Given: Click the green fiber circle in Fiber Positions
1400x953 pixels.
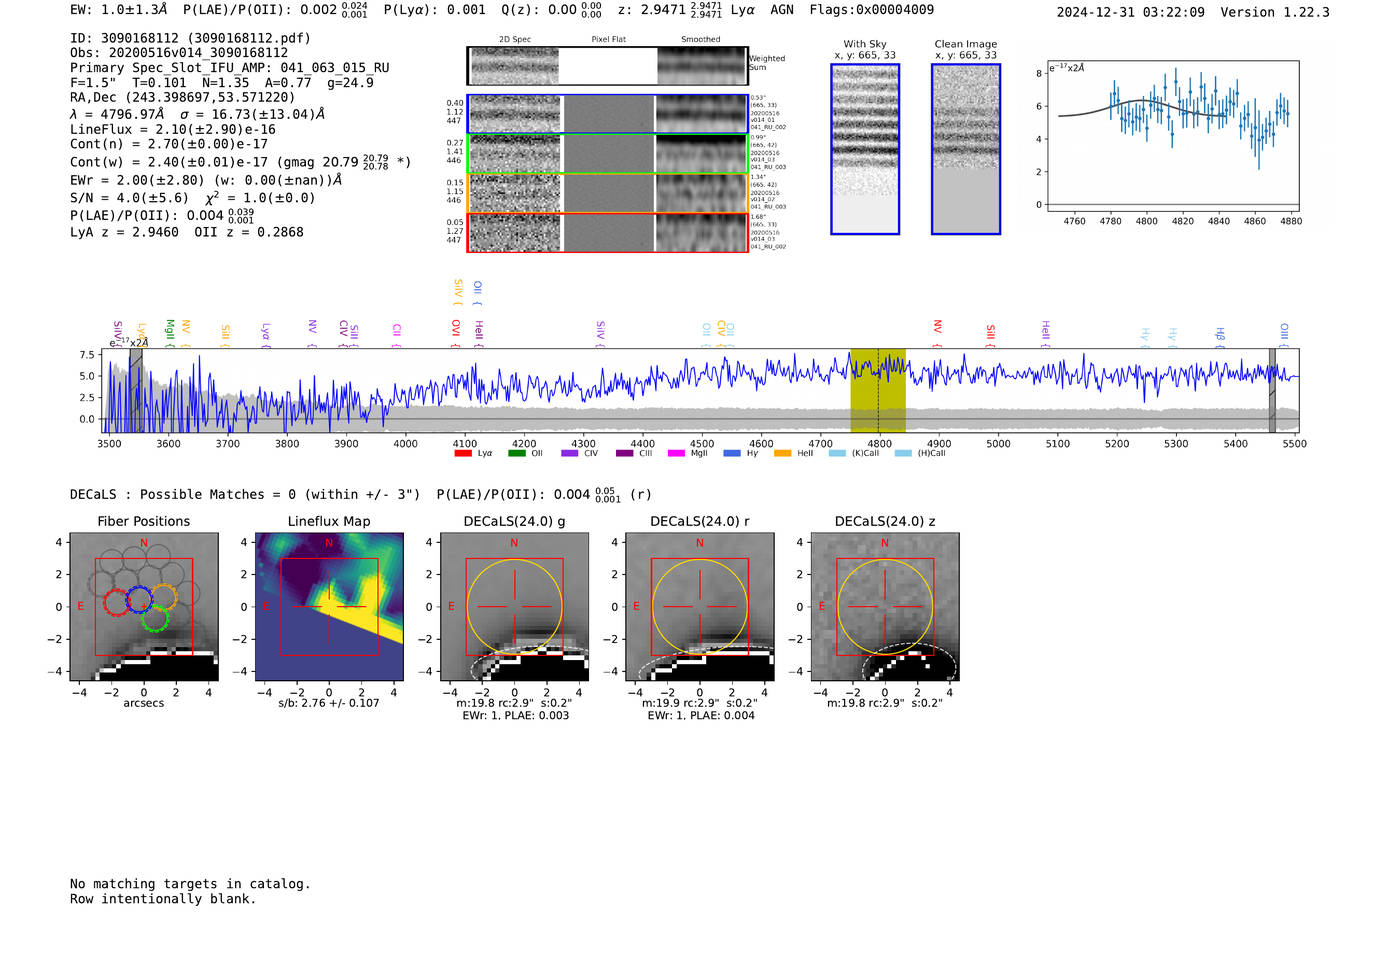Looking at the screenshot, I should pyautogui.click(x=155, y=618).
